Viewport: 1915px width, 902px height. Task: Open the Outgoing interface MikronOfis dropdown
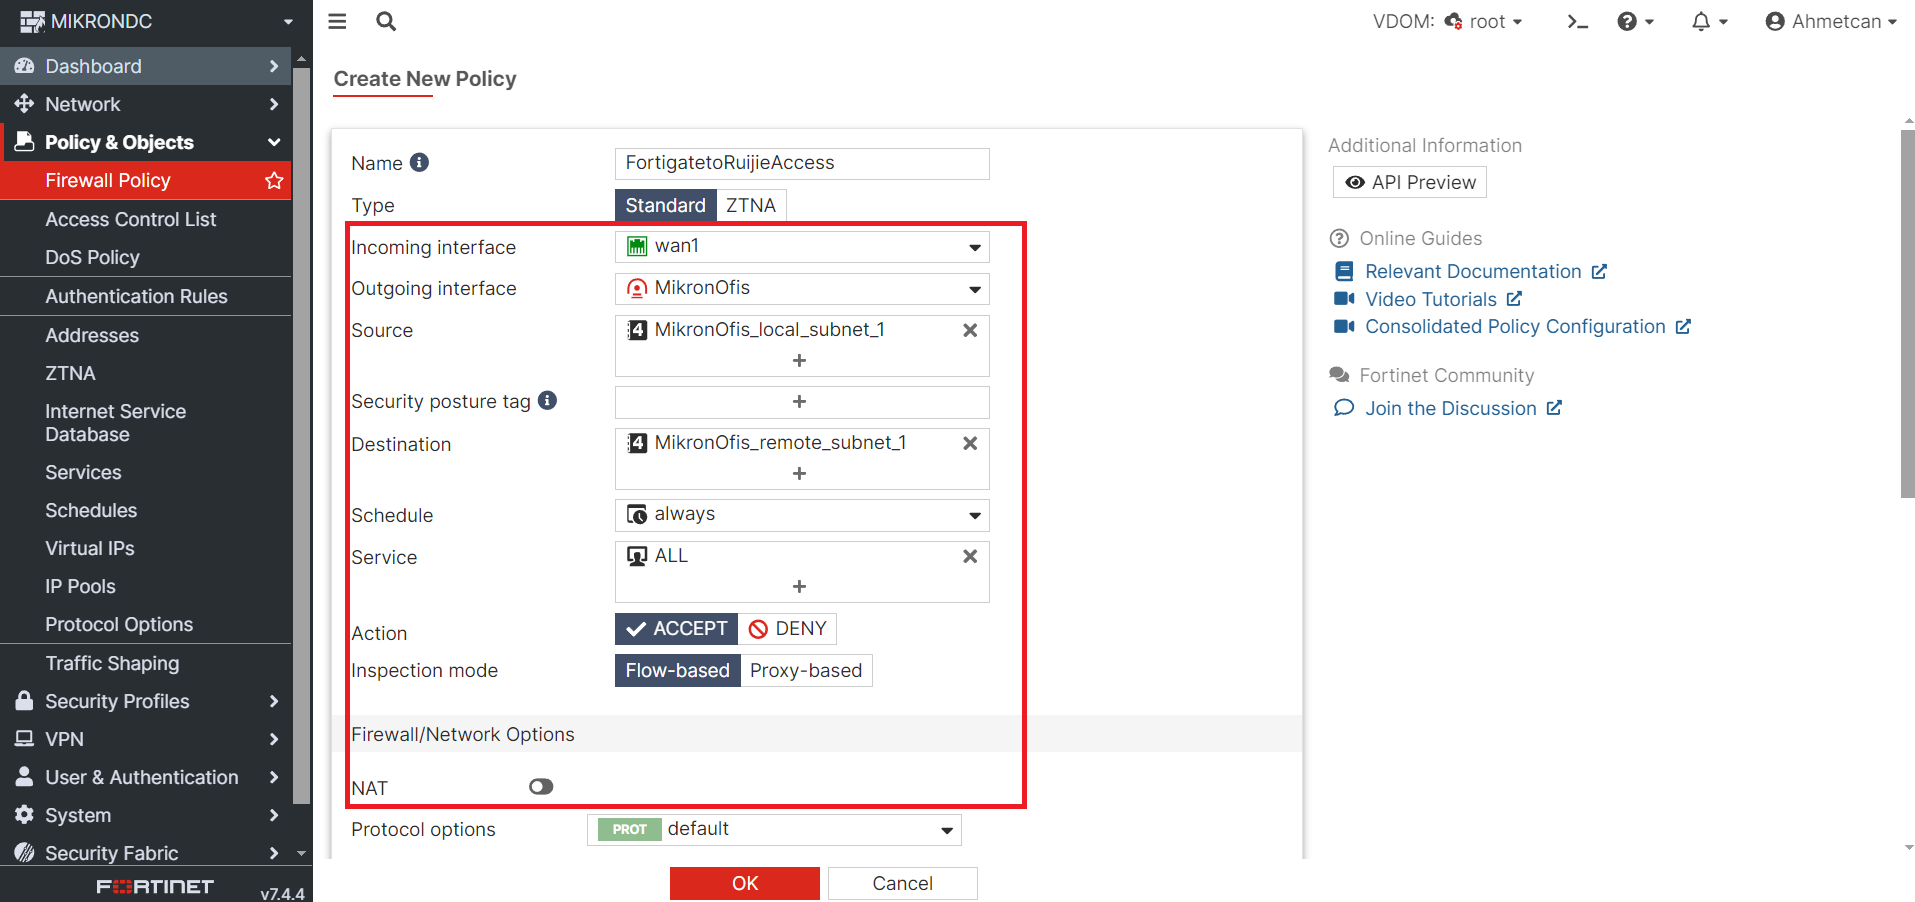tap(802, 289)
